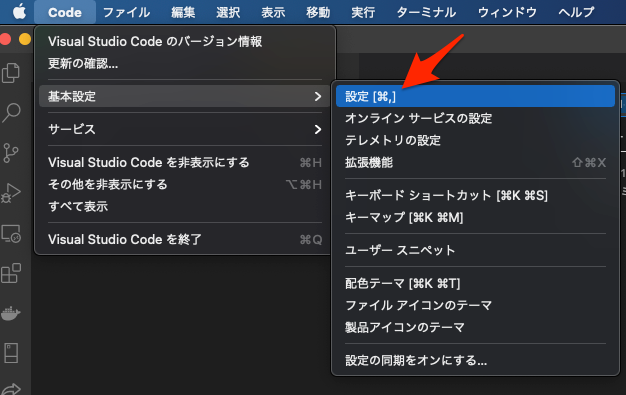Screen dimensions: 626x395
Task: Open the 表示 menu
Action: tap(273, 12)
